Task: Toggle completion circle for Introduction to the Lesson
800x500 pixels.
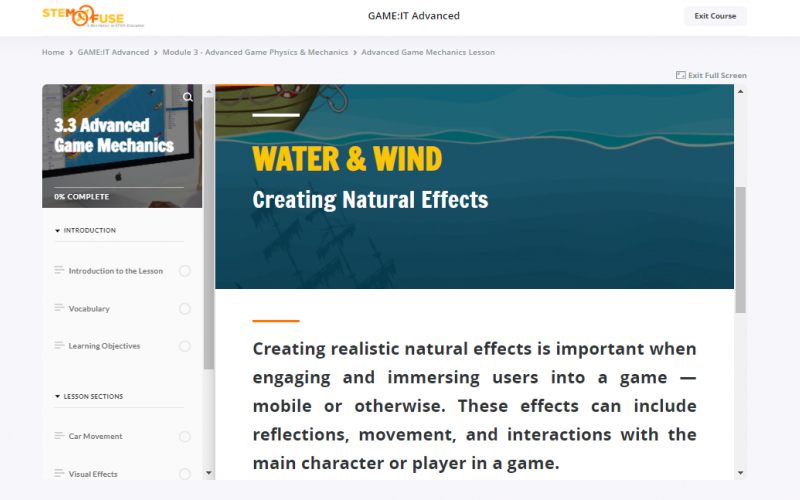Action: [185, 271]
